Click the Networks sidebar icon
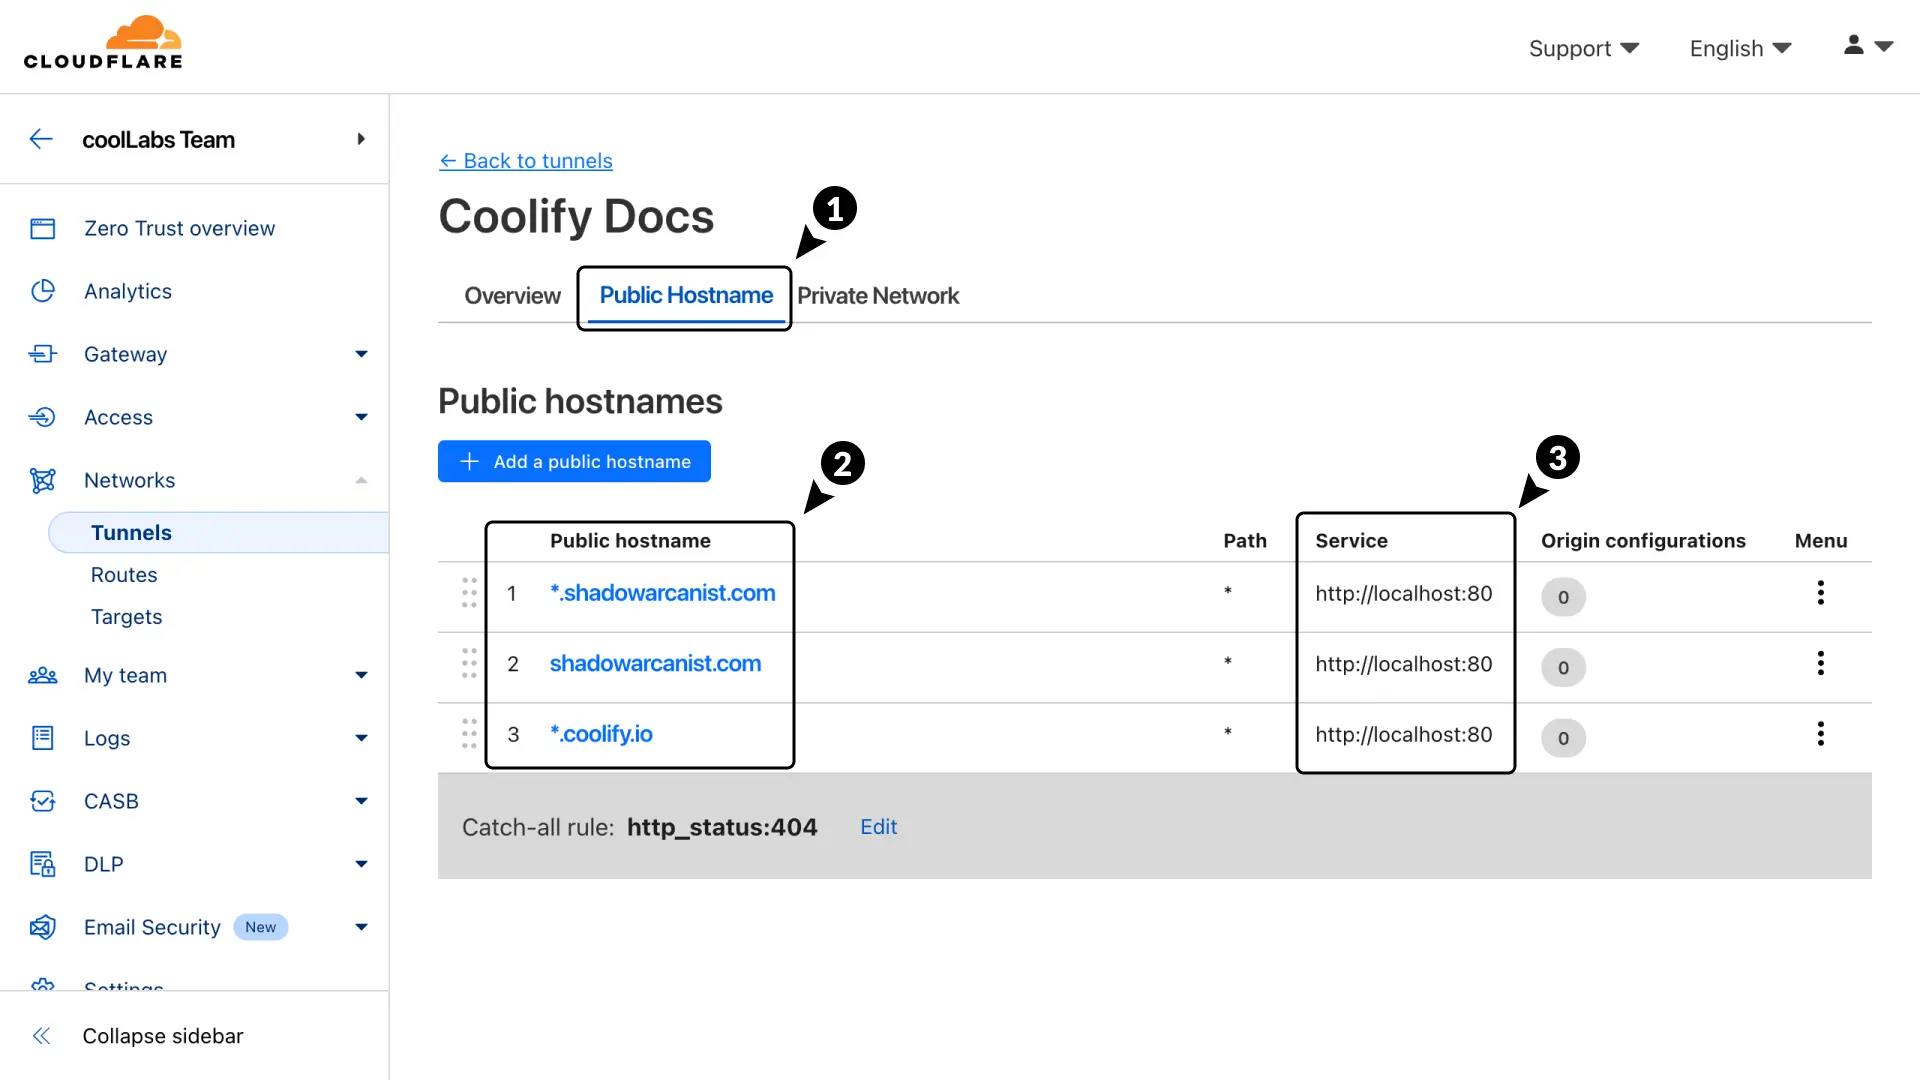The height and width of the screenshot is (1080, 1920). [42, 480]
